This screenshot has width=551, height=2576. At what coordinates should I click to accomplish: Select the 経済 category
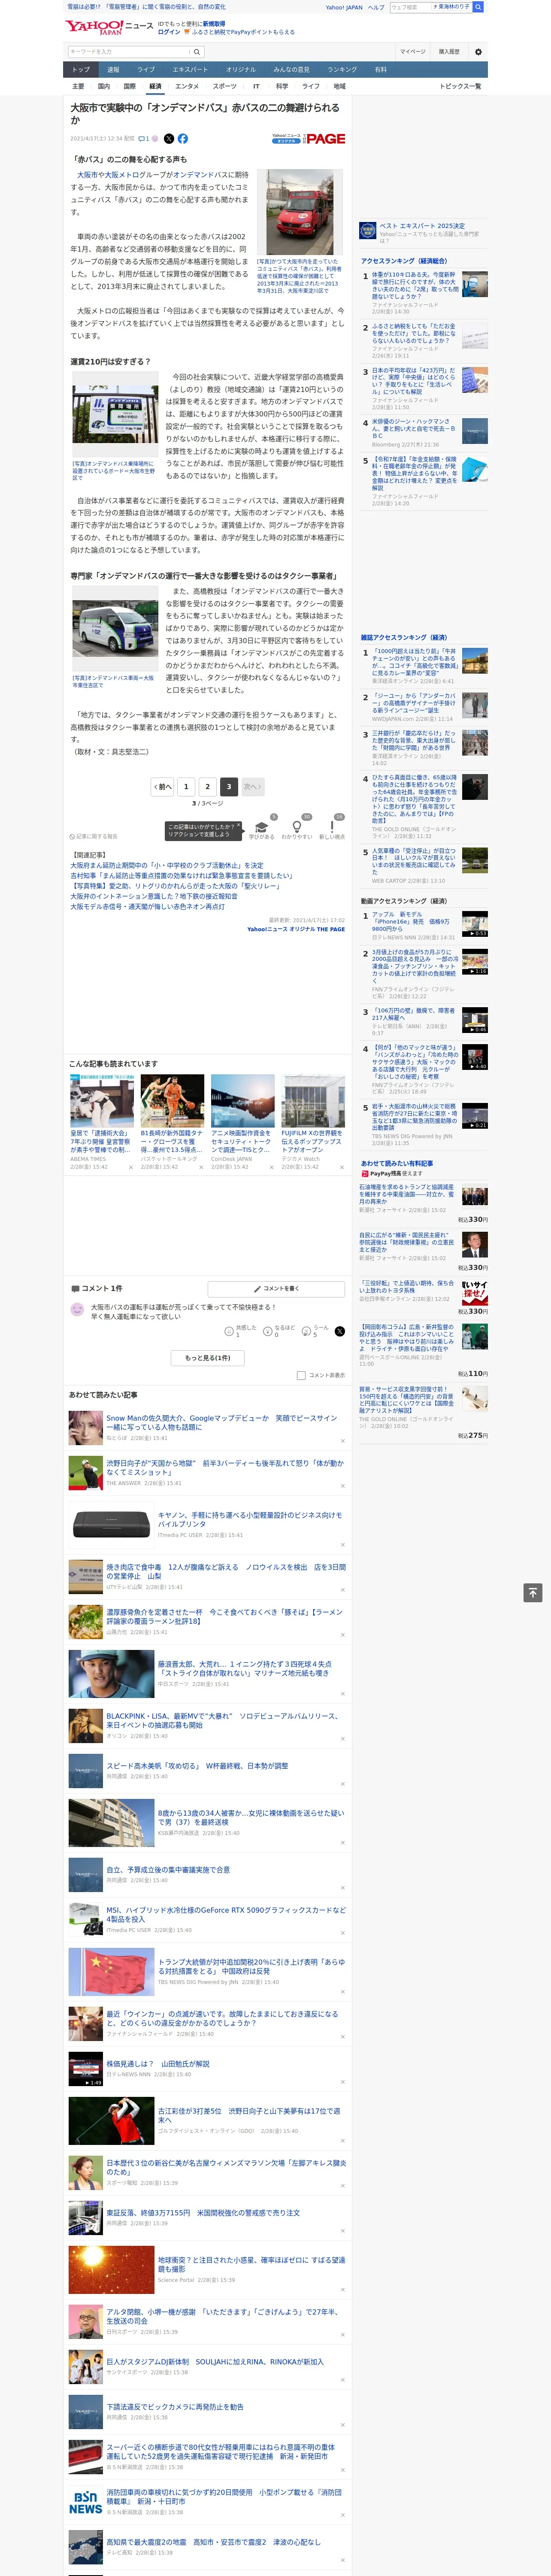[155, 86]
